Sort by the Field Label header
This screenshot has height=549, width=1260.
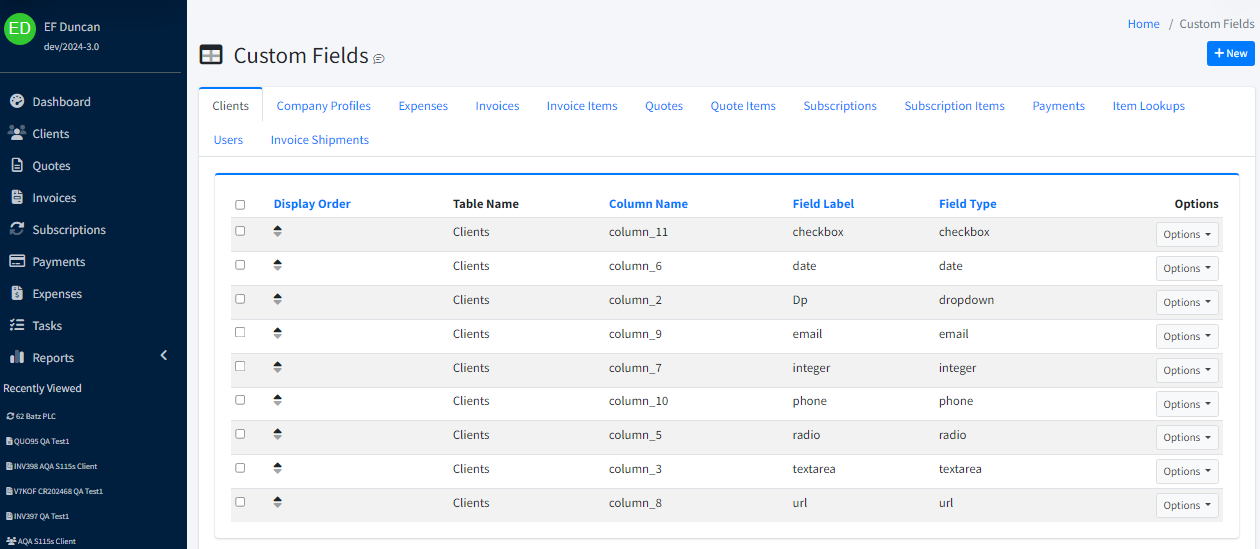click(823, 204)
